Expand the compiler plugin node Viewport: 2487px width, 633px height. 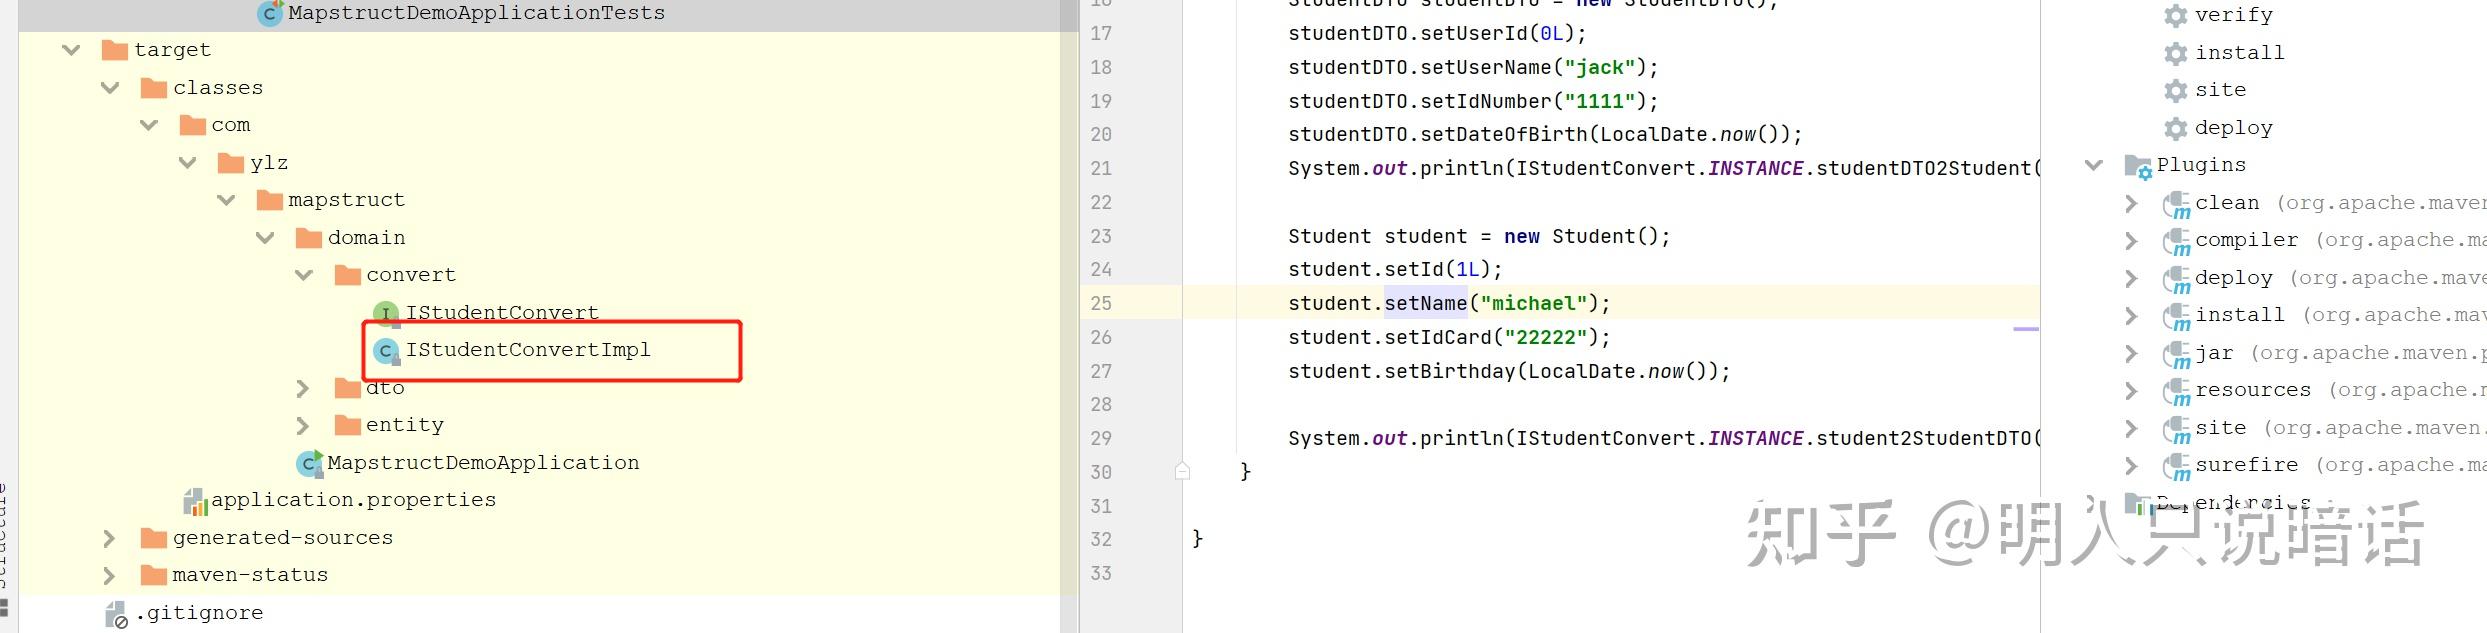(x=2131, y=241)
